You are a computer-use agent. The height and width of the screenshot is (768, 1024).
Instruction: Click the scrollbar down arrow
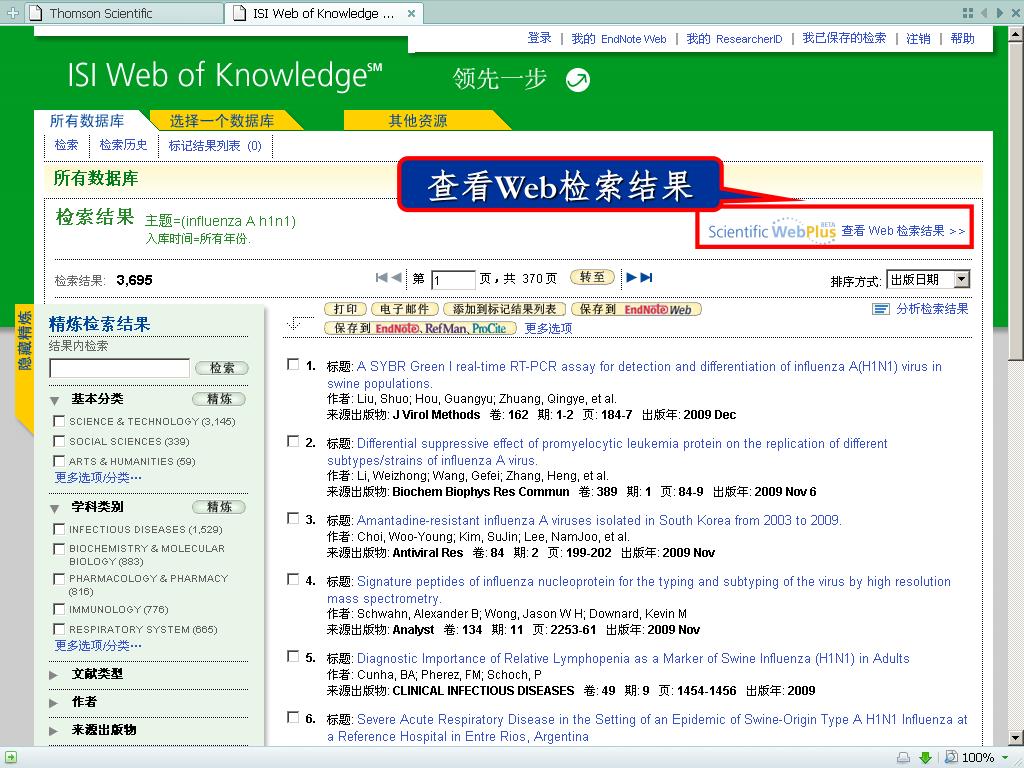pyautogui.click(x=1016, y=738)
